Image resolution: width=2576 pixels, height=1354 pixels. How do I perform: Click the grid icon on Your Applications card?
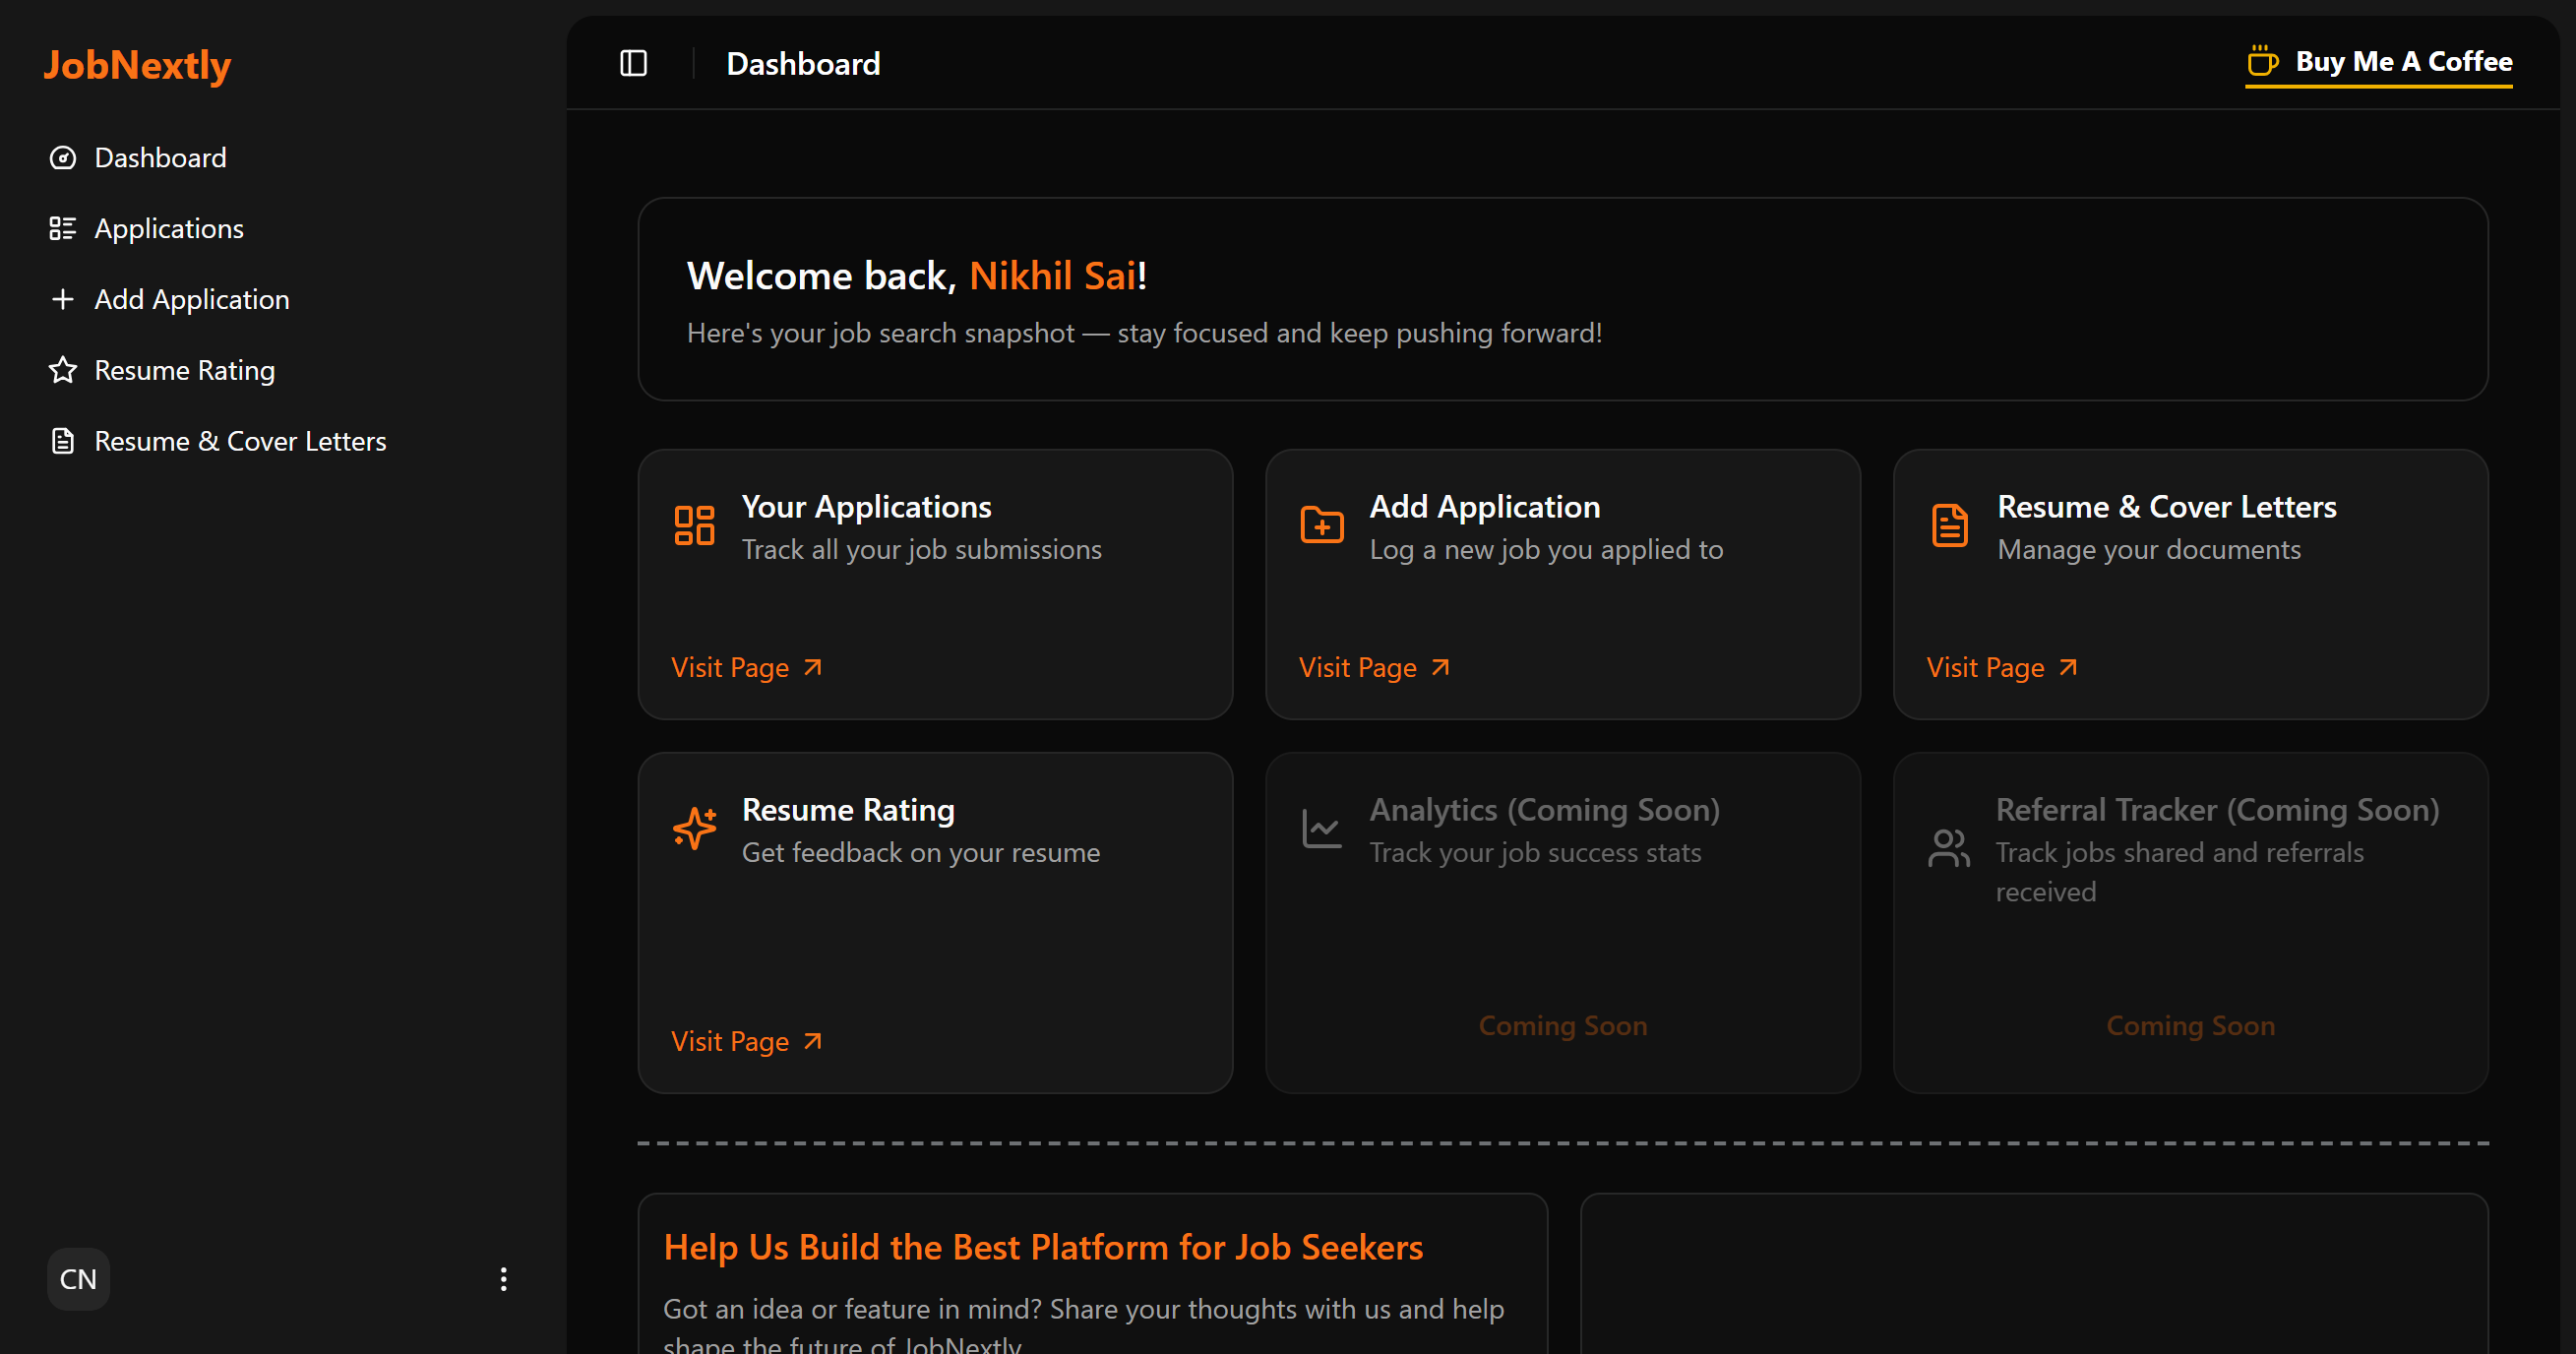click(x=695, y=525)
